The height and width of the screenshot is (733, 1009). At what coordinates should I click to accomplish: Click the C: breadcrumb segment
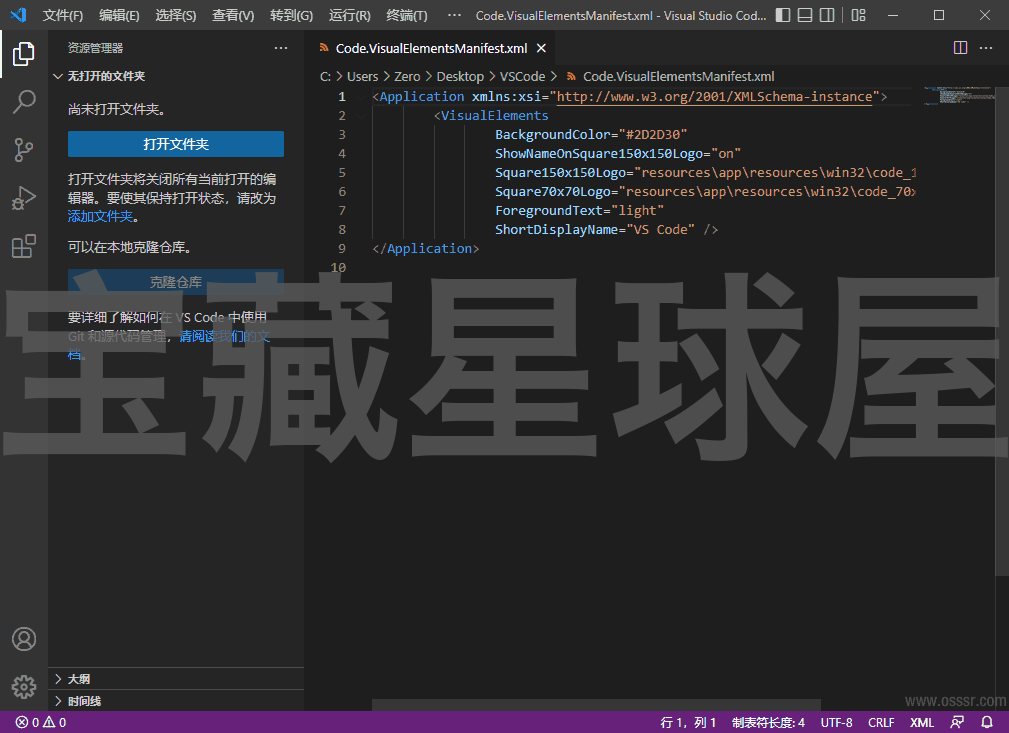[x=326, y=77]
